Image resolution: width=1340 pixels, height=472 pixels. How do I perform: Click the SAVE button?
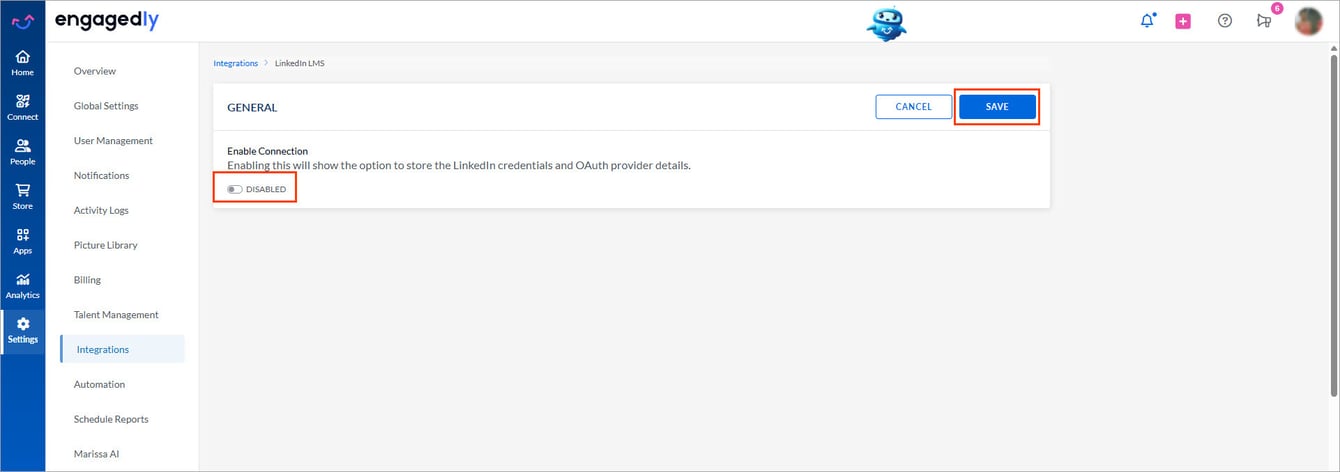coord(997,107)
